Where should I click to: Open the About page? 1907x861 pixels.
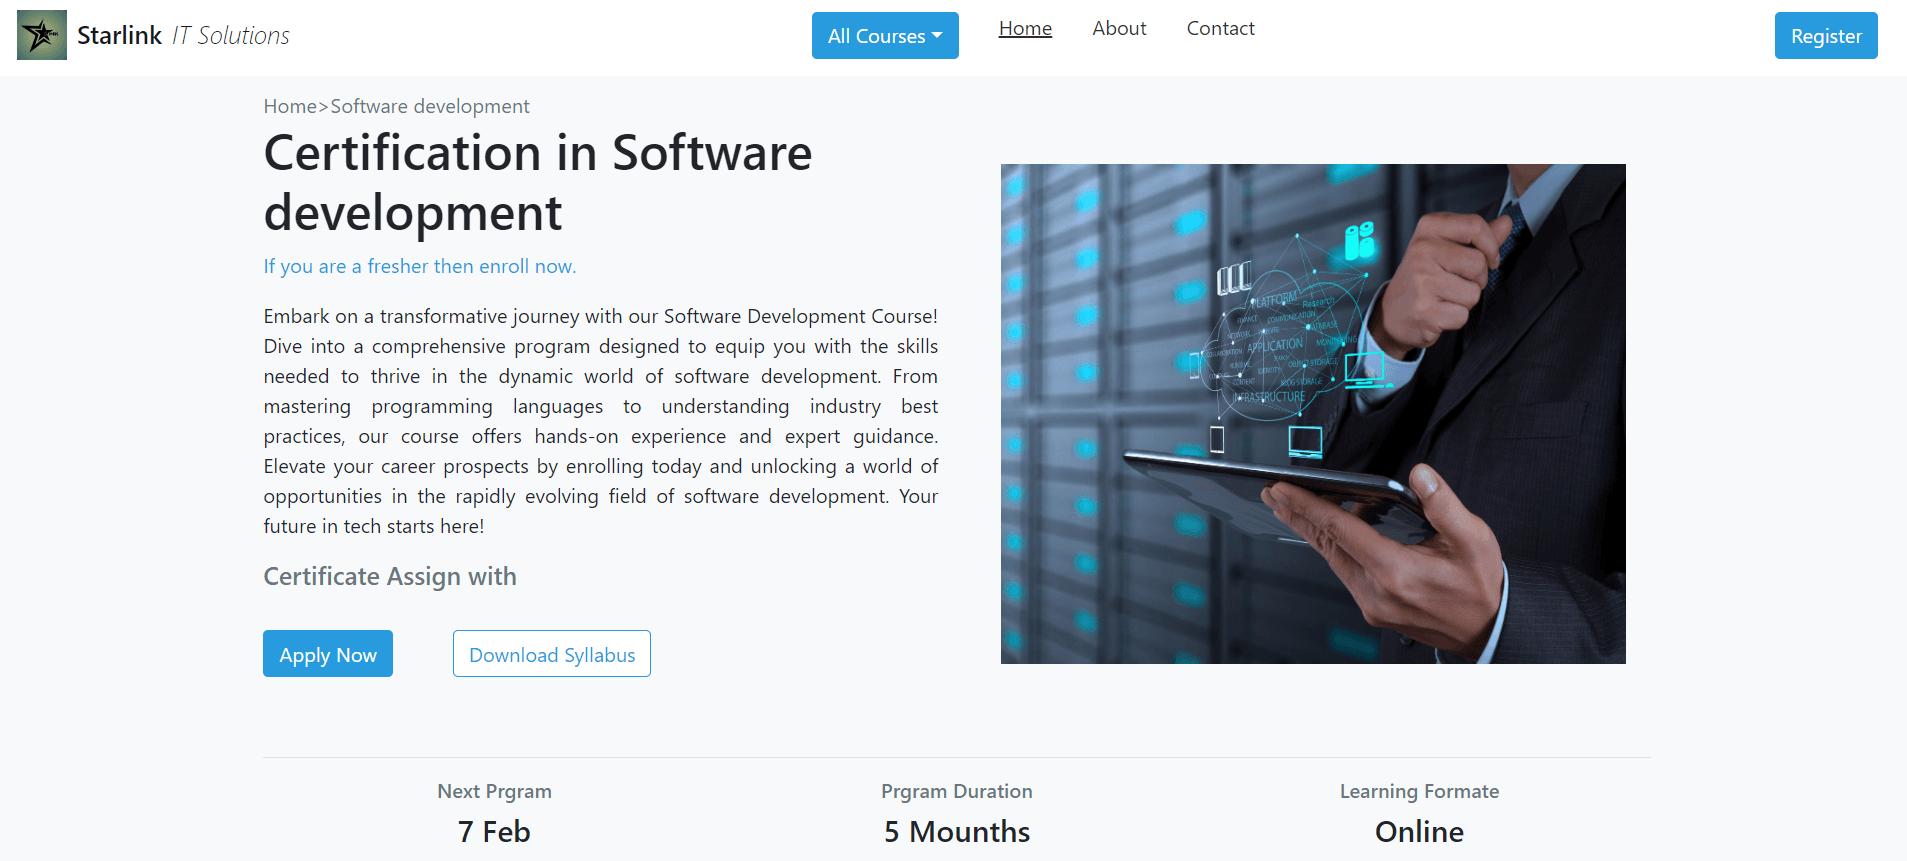(1118, 29)
